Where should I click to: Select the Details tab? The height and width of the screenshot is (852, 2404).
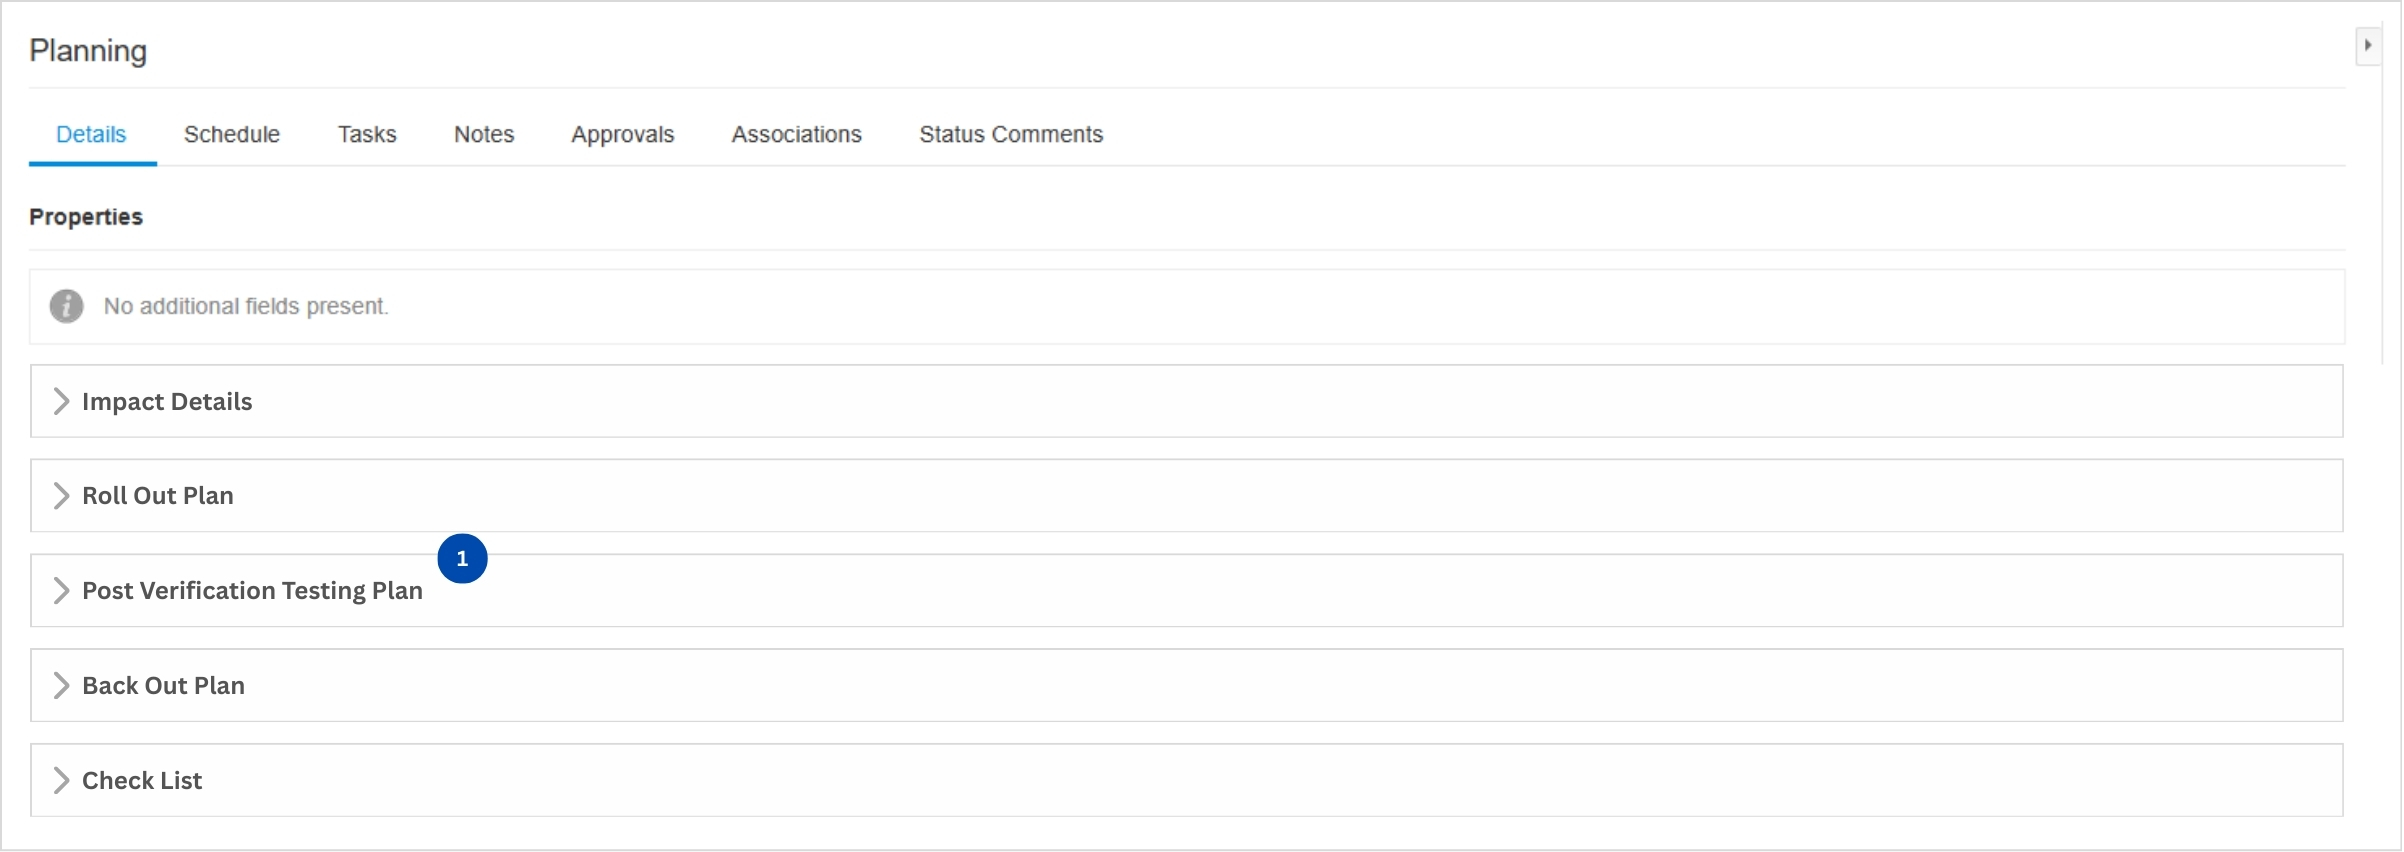(x=91, y=134)
